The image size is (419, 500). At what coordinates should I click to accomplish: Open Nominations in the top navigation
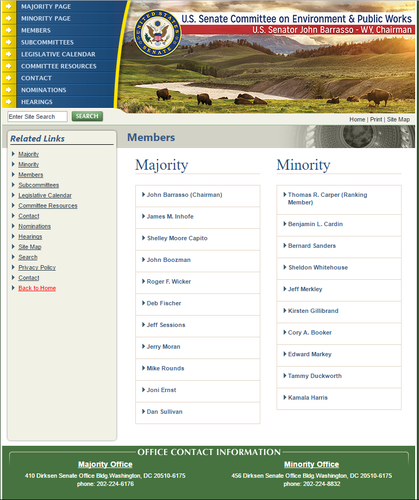pos(43,90)
